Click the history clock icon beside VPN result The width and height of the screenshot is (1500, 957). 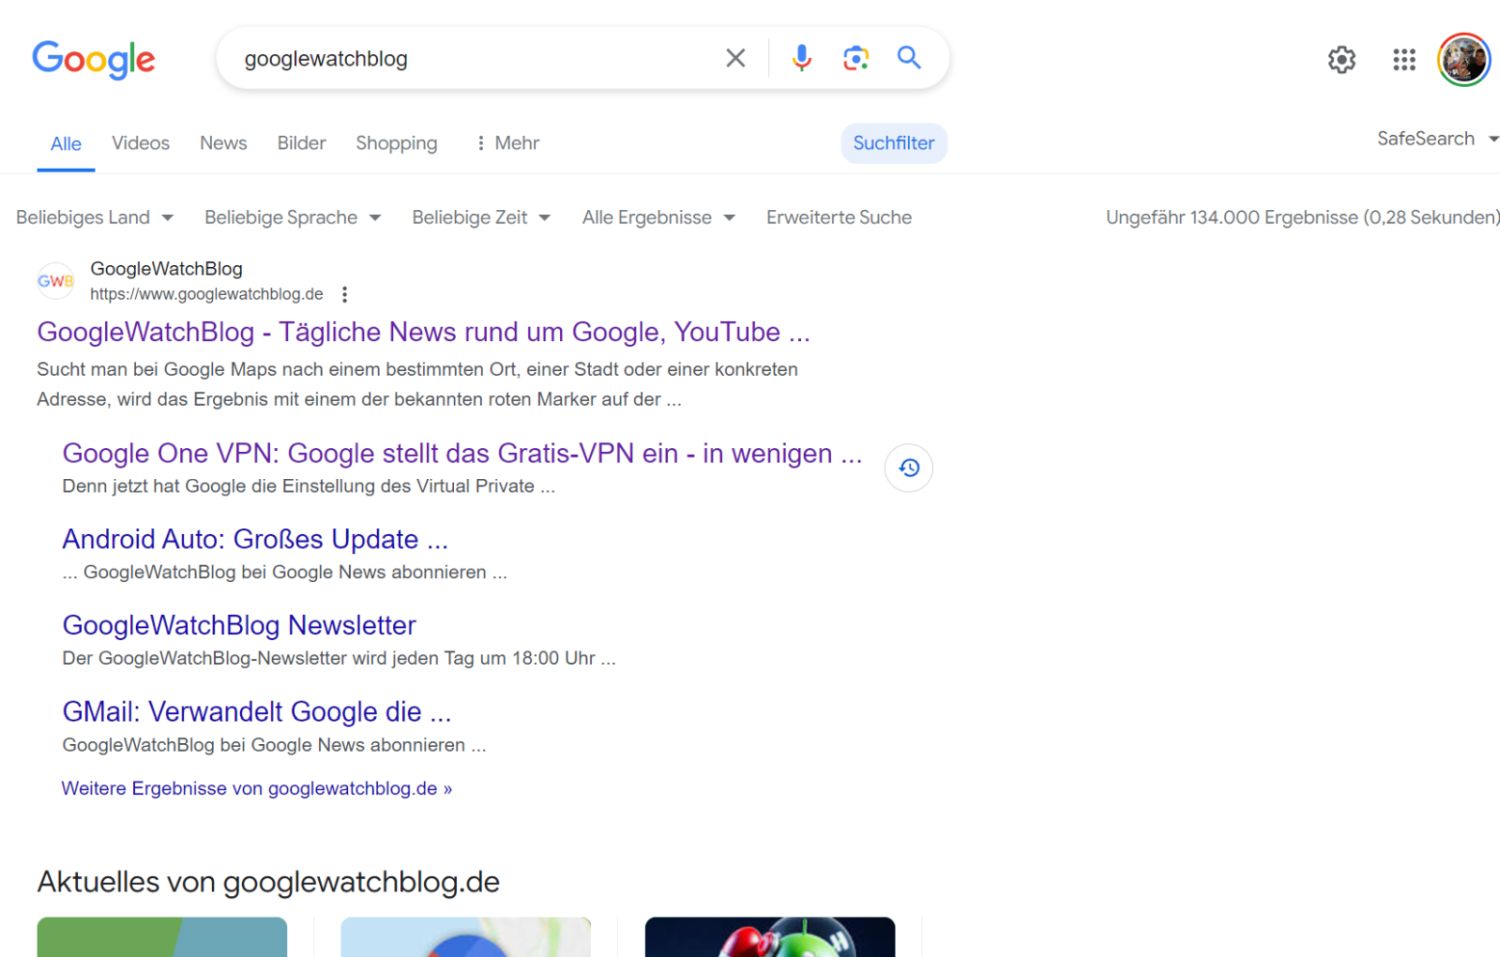point(908,468)
